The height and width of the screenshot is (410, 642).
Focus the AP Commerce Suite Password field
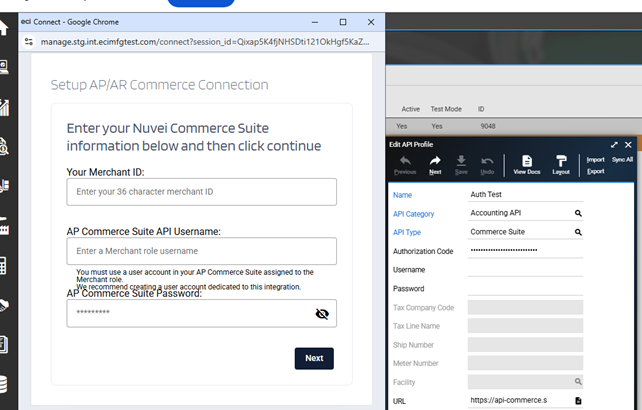pos(201,313)
